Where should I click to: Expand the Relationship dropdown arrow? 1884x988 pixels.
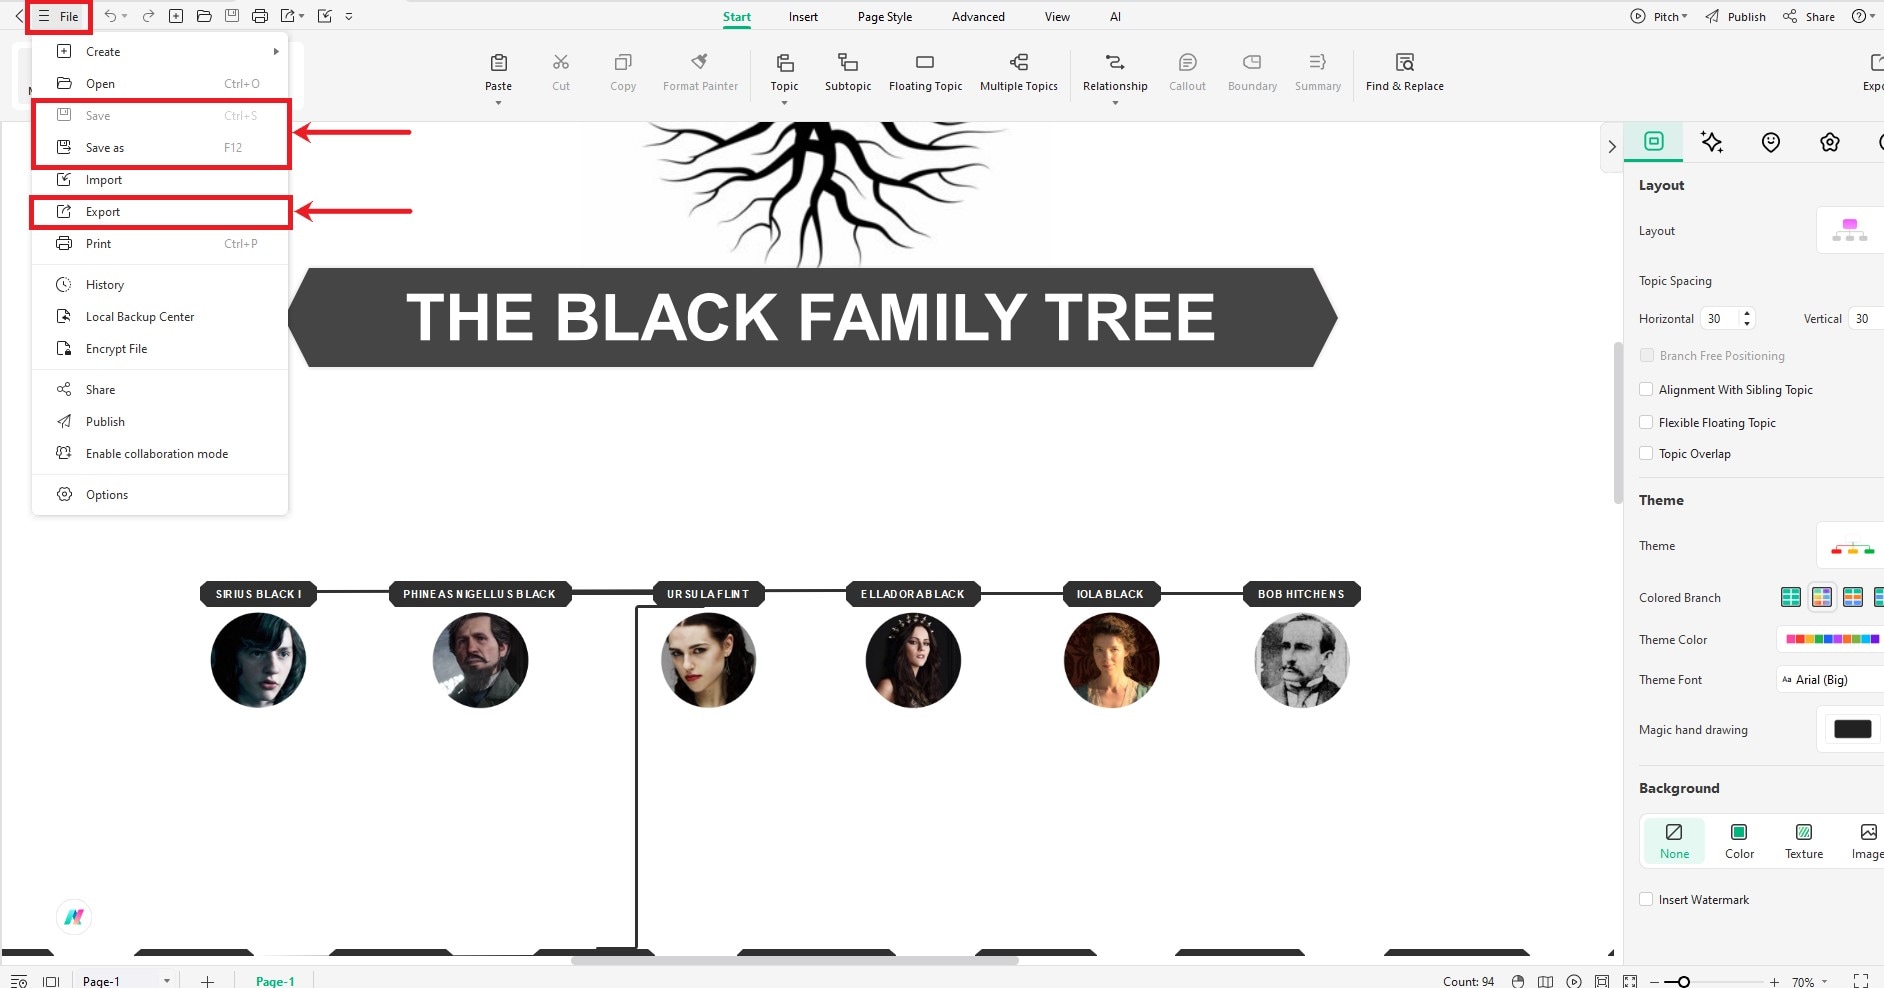click(x=1115, y=103)
